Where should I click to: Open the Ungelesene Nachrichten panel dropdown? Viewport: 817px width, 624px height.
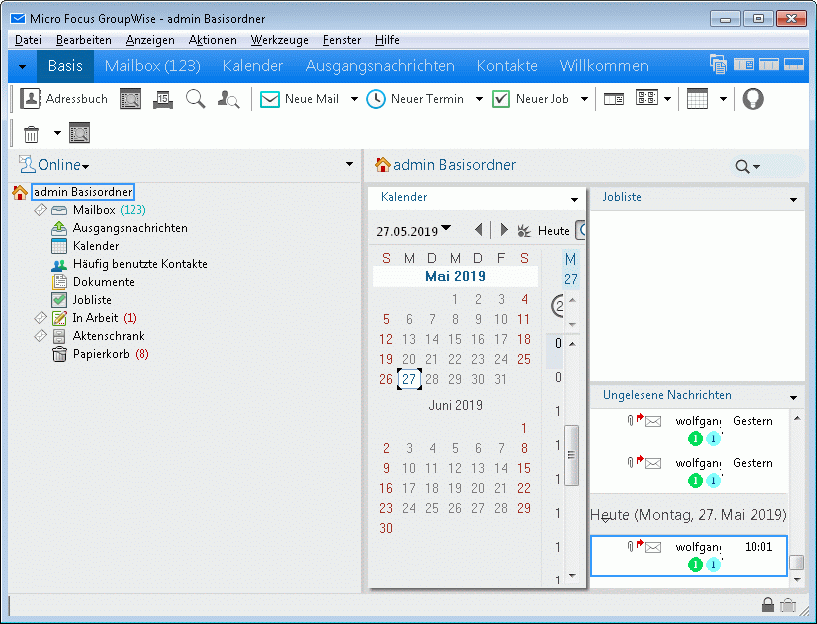[793, 397]
